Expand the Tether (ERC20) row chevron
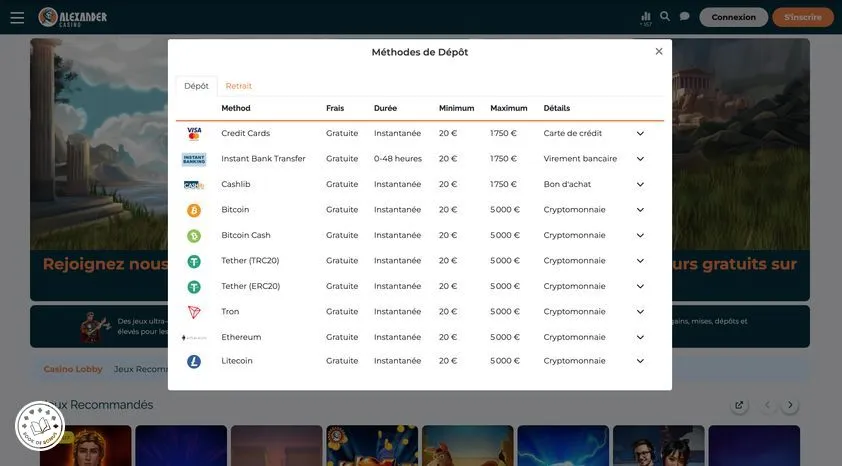This screenshot has height=466, width=842. 640,286
